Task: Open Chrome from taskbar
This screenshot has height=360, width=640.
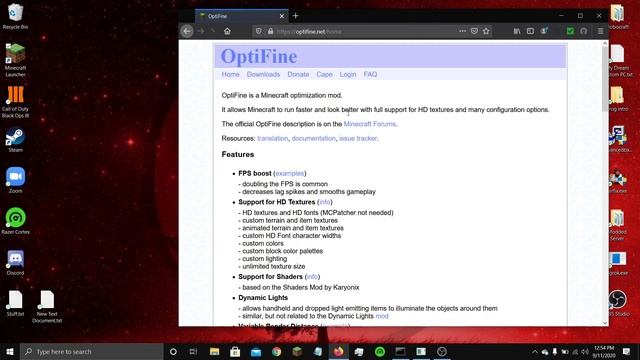Action: (x=276, y=351)
